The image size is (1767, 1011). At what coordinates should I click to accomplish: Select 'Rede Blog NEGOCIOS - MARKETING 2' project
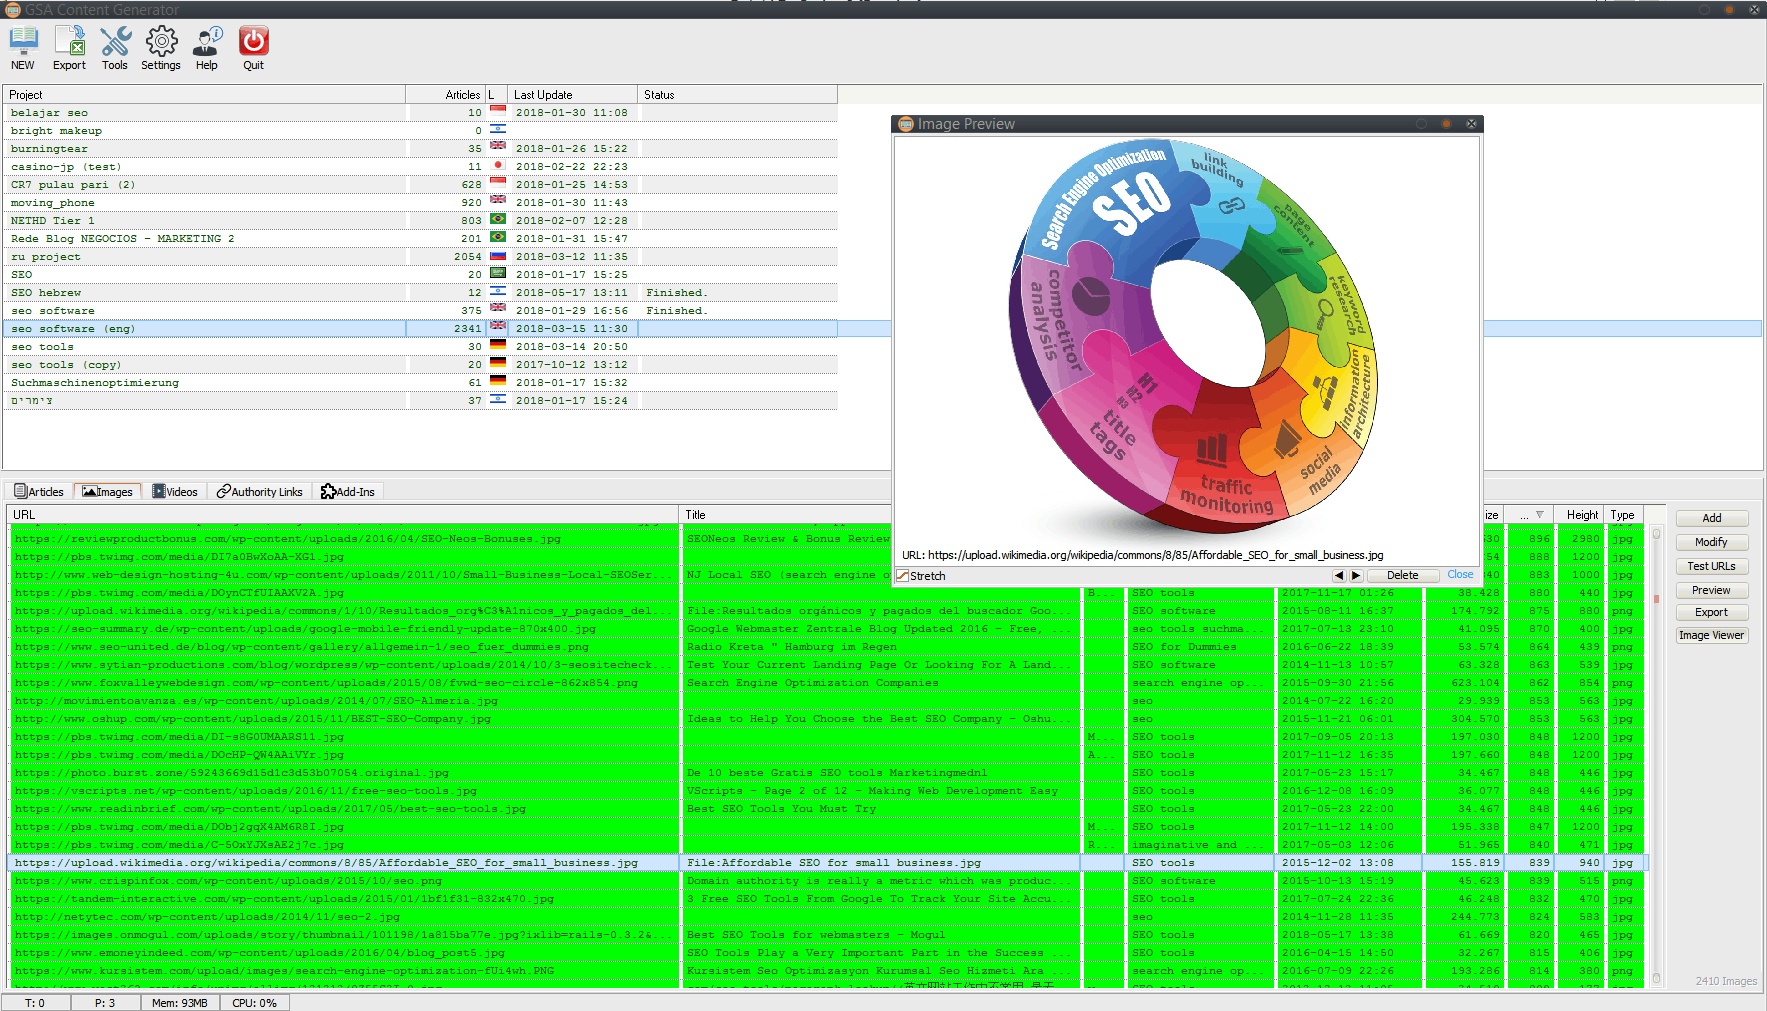pos(420,239)
